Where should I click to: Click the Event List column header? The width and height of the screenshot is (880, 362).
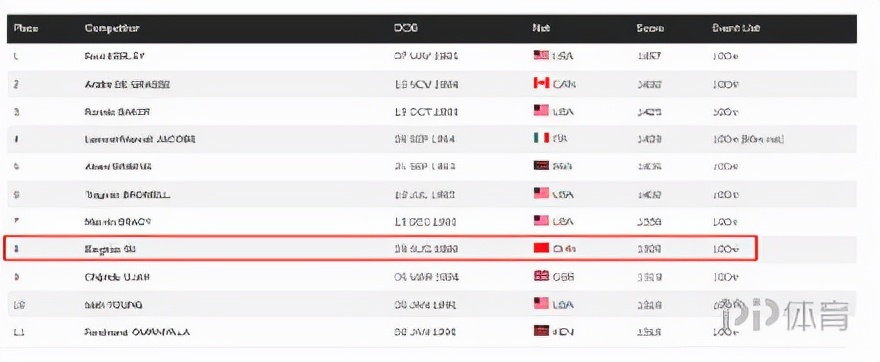click(x=736, y=28)
